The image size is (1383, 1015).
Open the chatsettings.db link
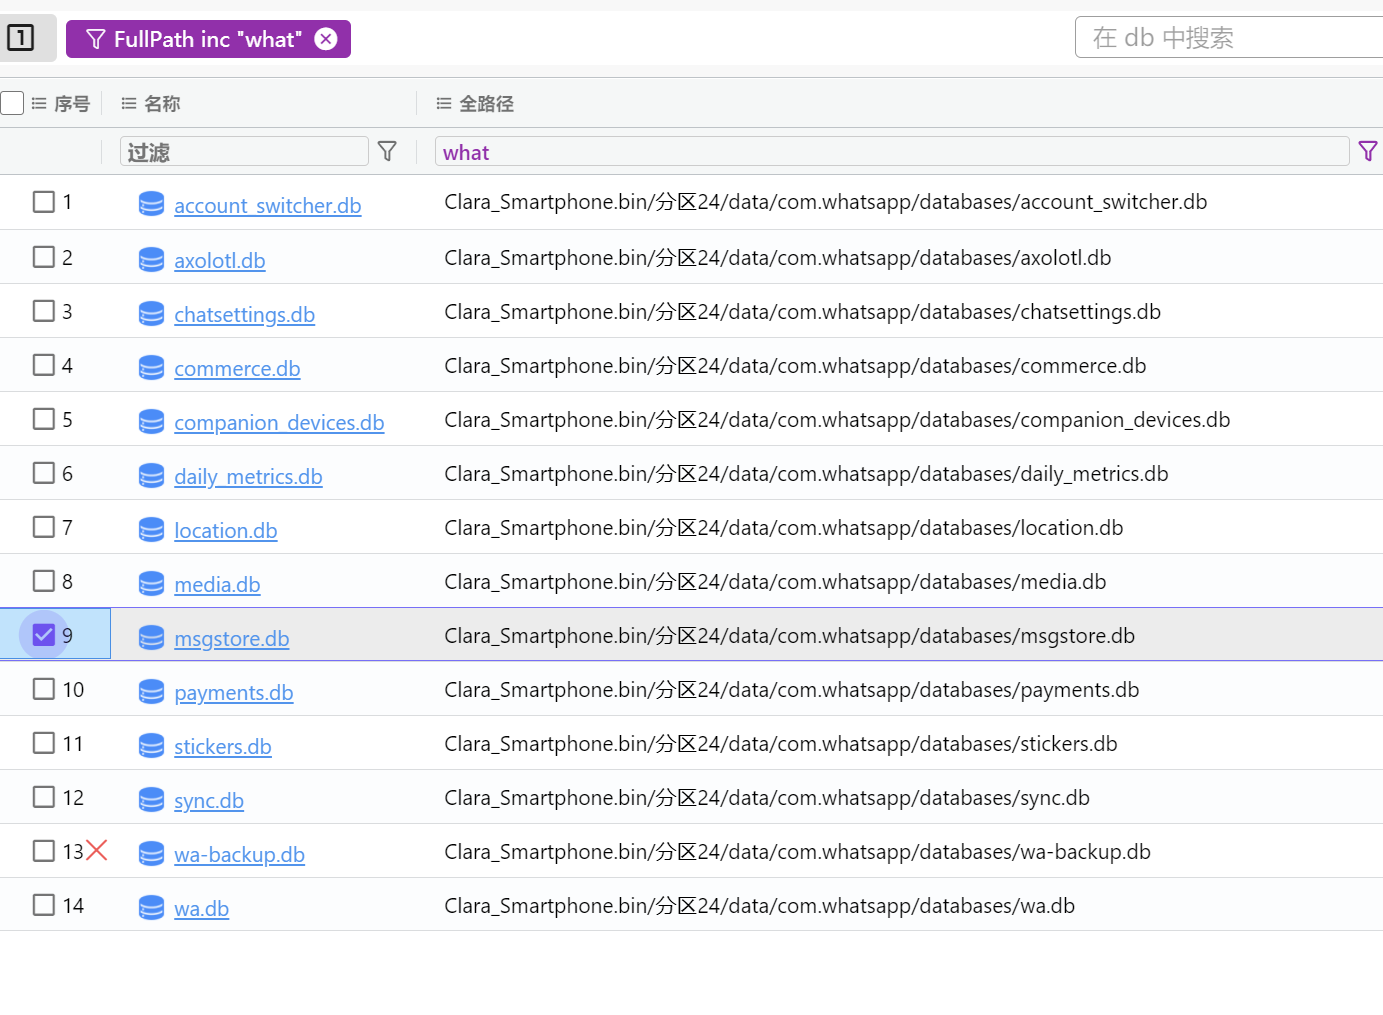(244, 314)
